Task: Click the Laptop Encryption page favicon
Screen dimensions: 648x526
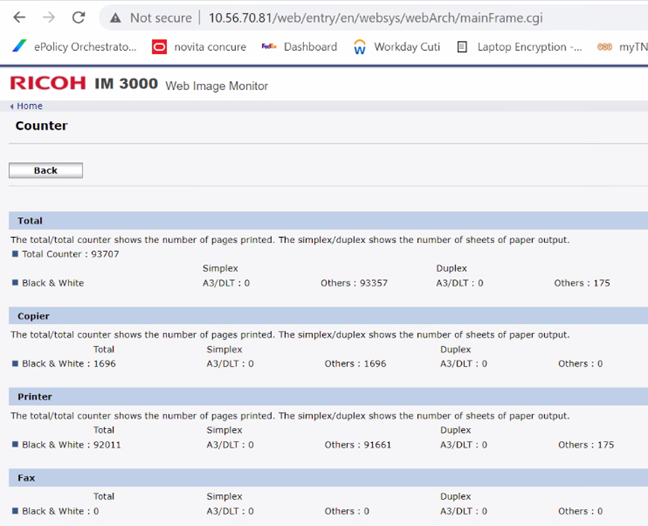Action: [x=462, y=47]
